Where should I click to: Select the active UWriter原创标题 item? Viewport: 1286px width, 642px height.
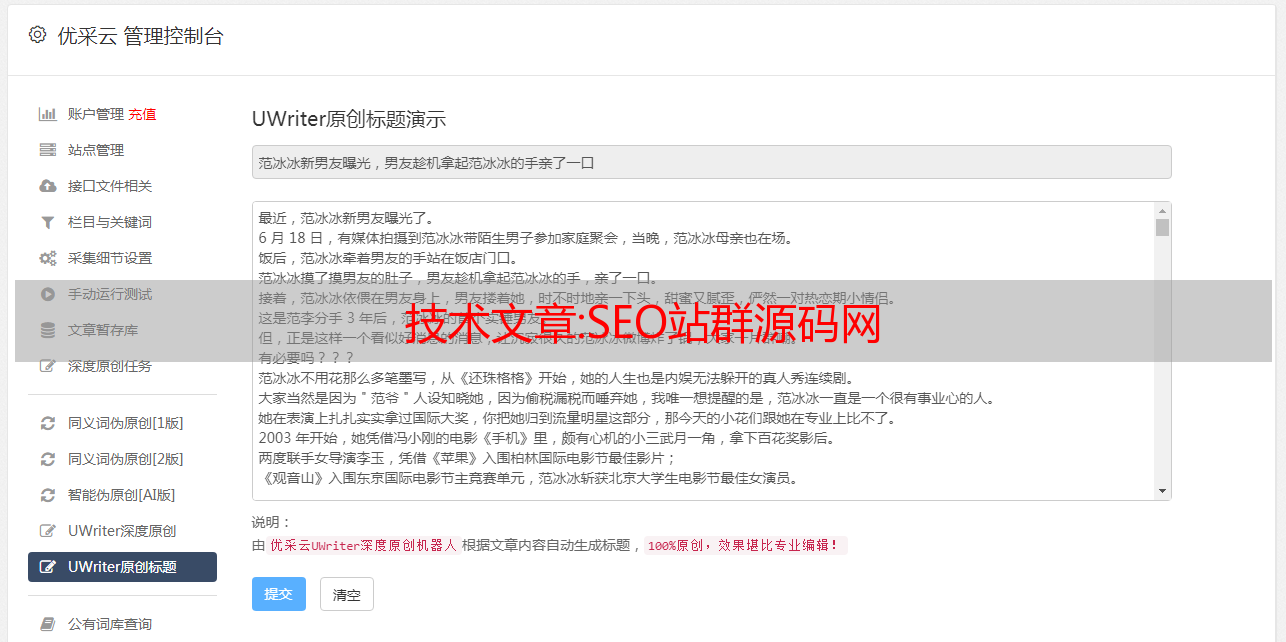(122, 567)
